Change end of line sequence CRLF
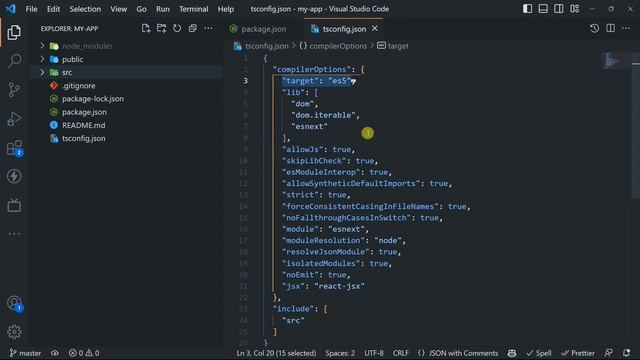 pyautogui.click(x=400, y=353)
